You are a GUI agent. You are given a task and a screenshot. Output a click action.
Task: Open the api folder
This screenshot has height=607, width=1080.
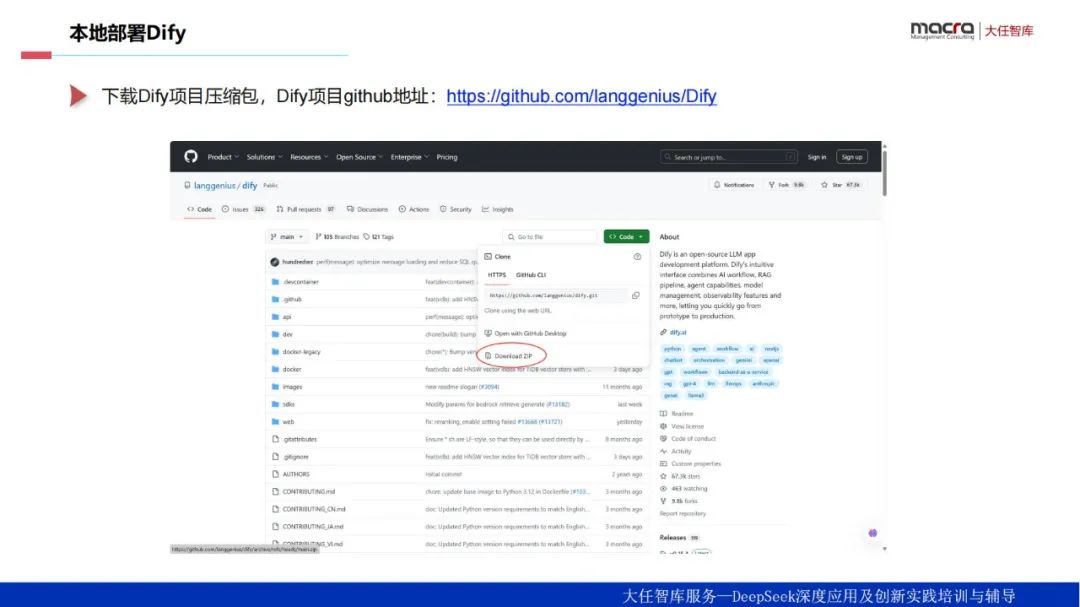(287, 317)
